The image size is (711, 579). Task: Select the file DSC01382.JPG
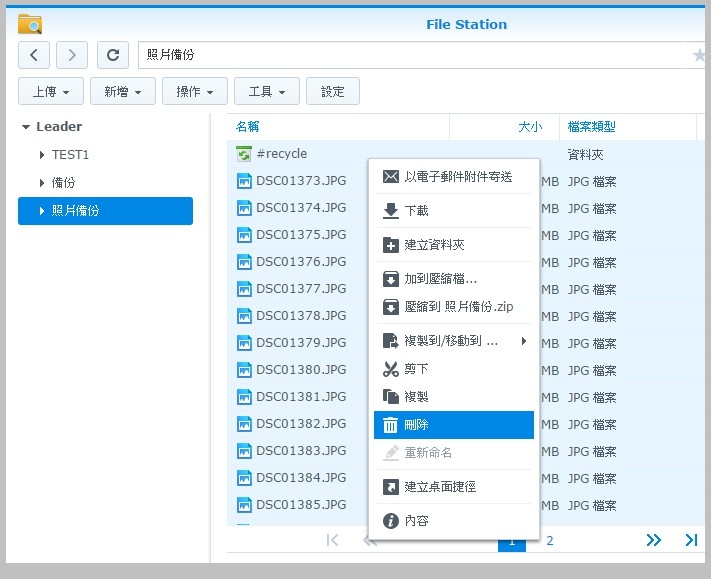click(301, 423)
